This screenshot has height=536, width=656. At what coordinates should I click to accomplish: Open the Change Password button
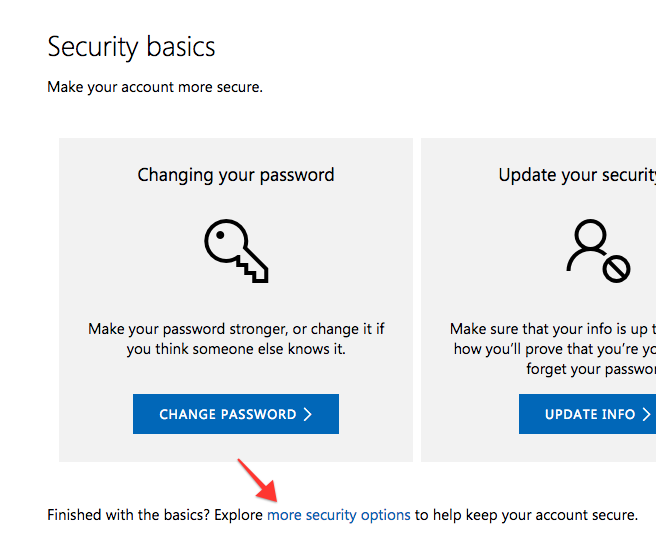click(236, 414)
